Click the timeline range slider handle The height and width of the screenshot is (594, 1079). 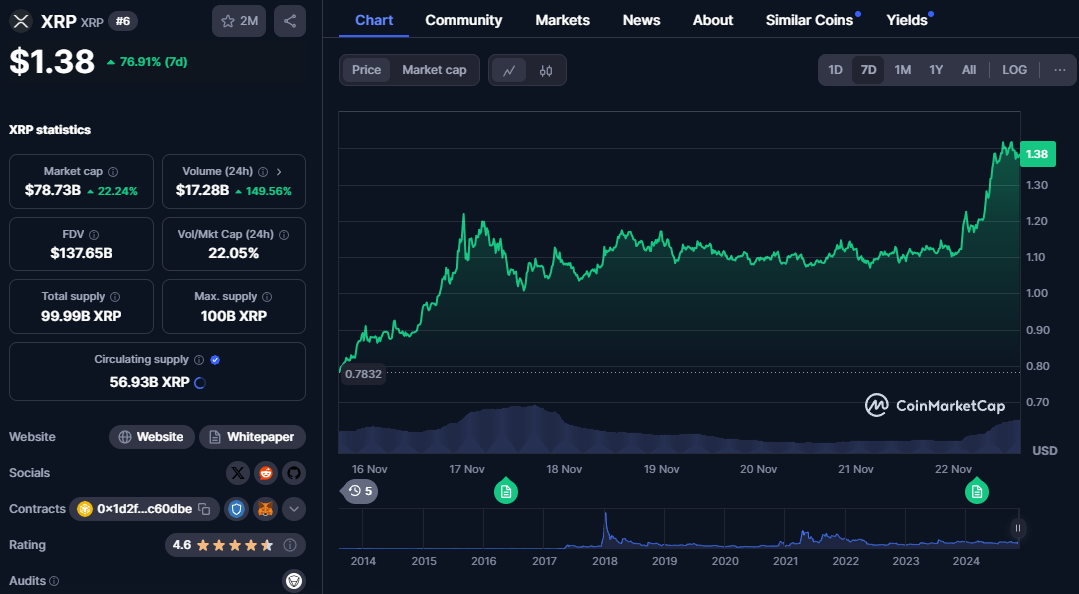coord(1017,528)
